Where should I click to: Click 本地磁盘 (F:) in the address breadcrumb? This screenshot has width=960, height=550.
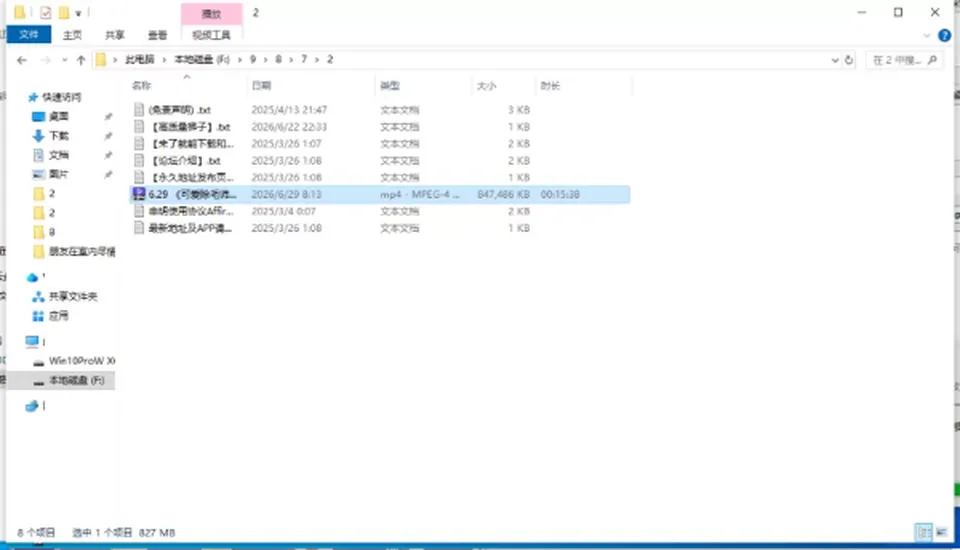pyautogui.click(x=202, y=59)
